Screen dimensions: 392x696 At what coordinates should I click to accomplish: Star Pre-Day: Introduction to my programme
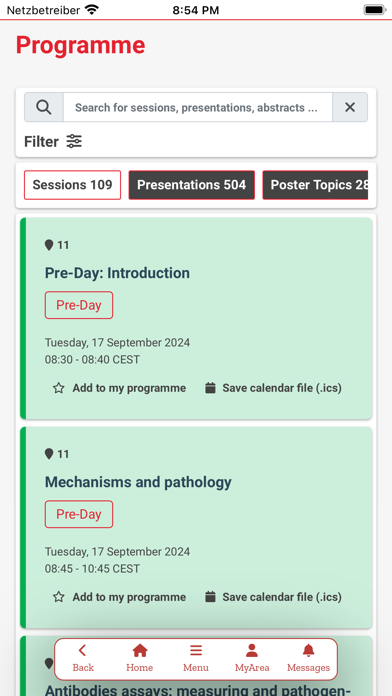click(x=119, y=388)
